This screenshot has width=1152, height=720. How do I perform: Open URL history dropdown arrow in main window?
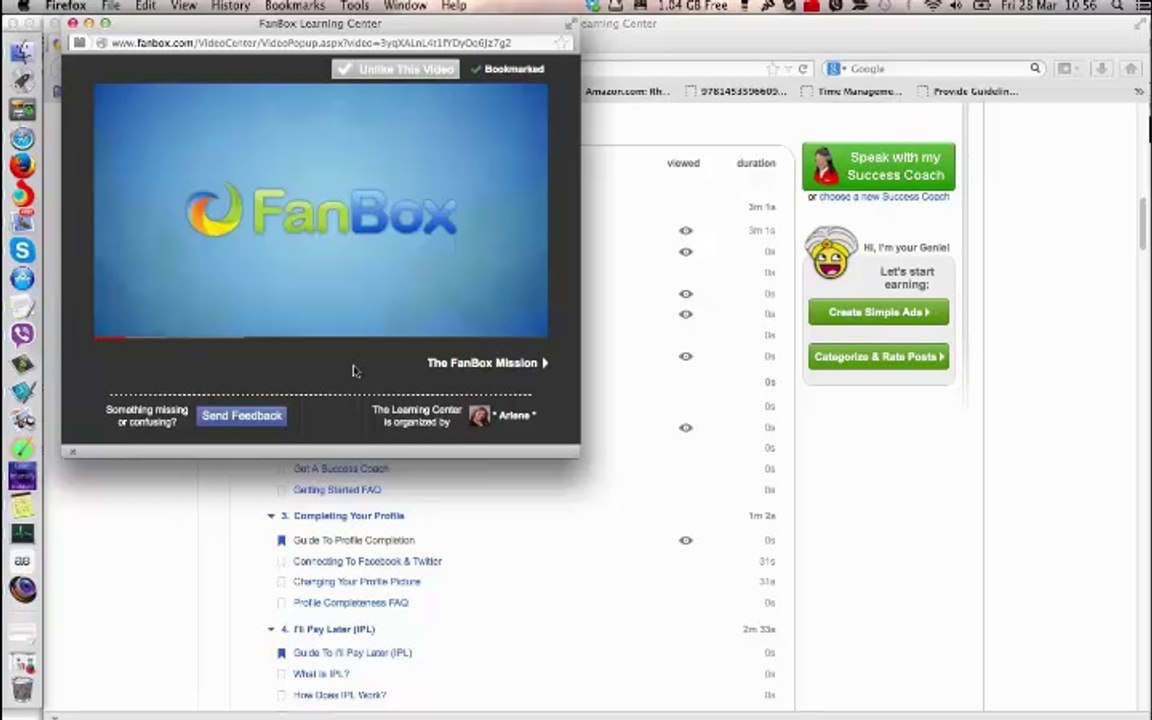(x=788, y=69)
